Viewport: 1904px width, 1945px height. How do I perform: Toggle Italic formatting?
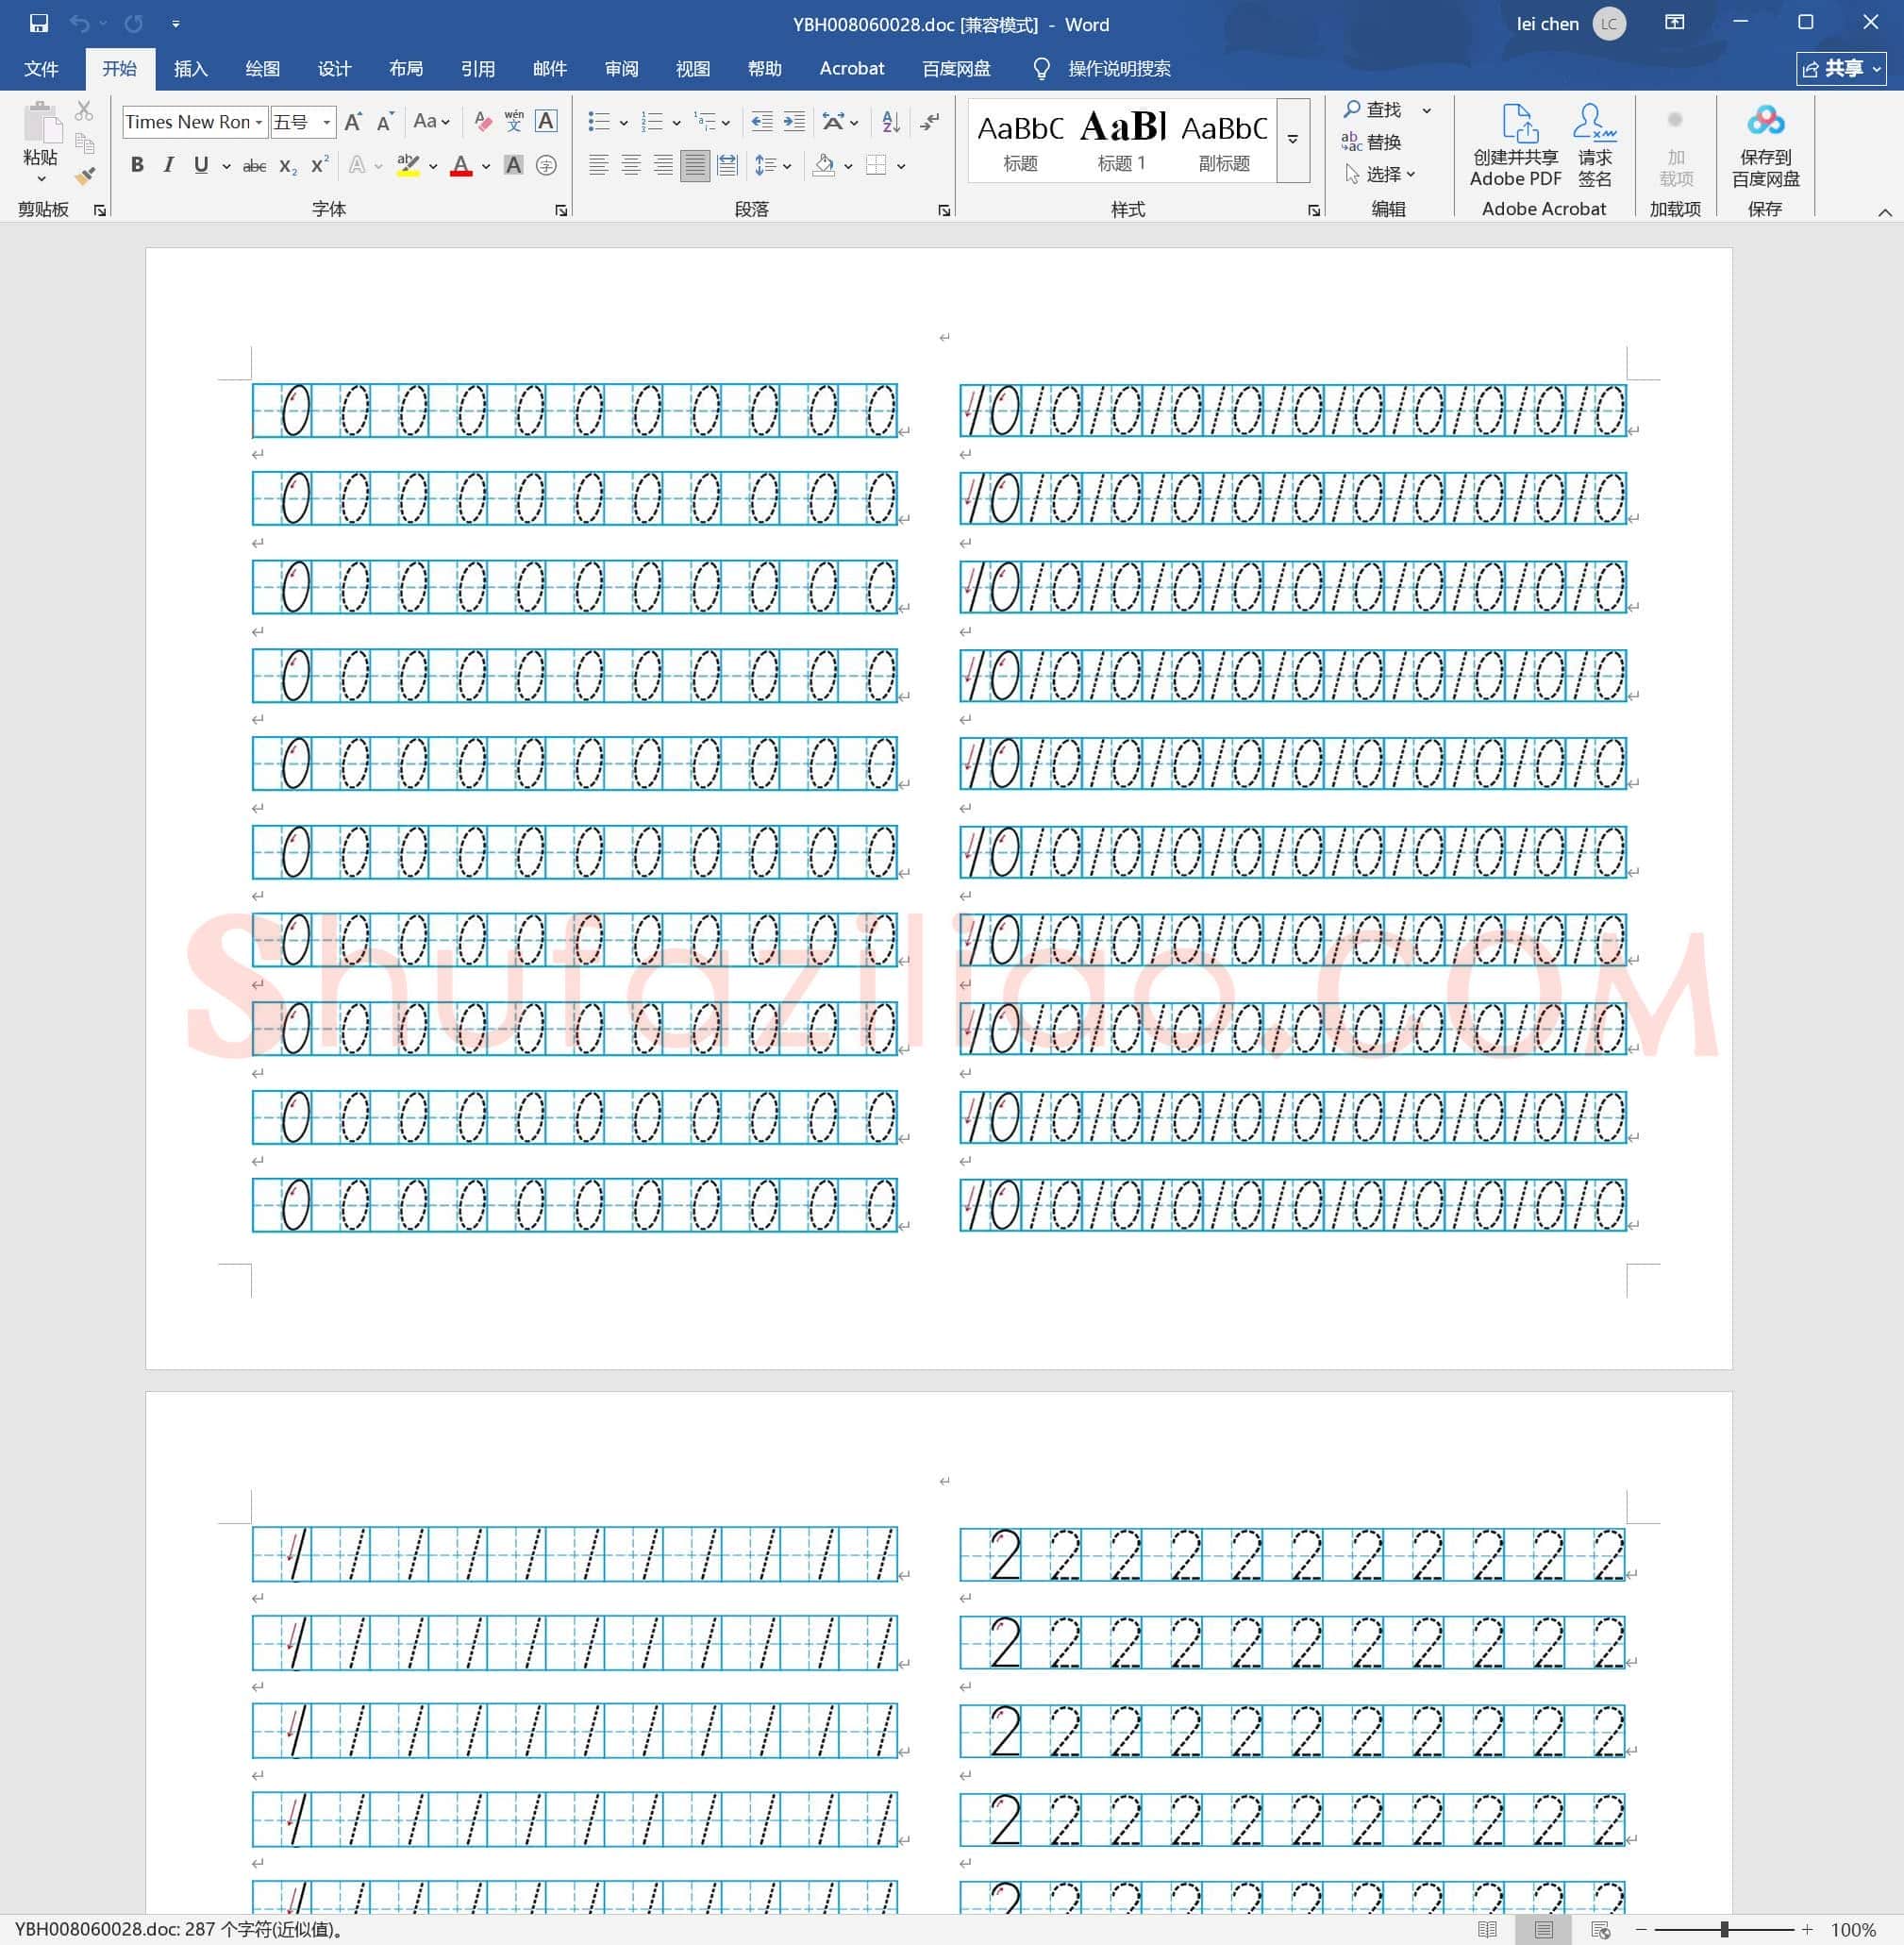(168, 165)
